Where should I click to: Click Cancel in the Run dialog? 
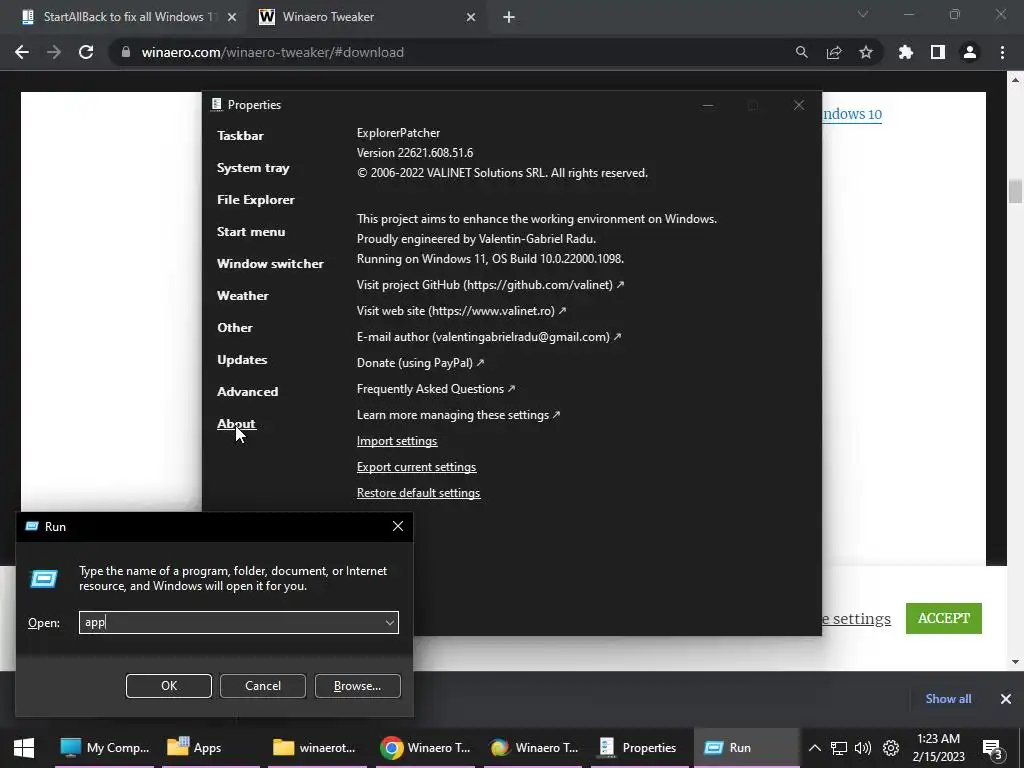[263, 686]
